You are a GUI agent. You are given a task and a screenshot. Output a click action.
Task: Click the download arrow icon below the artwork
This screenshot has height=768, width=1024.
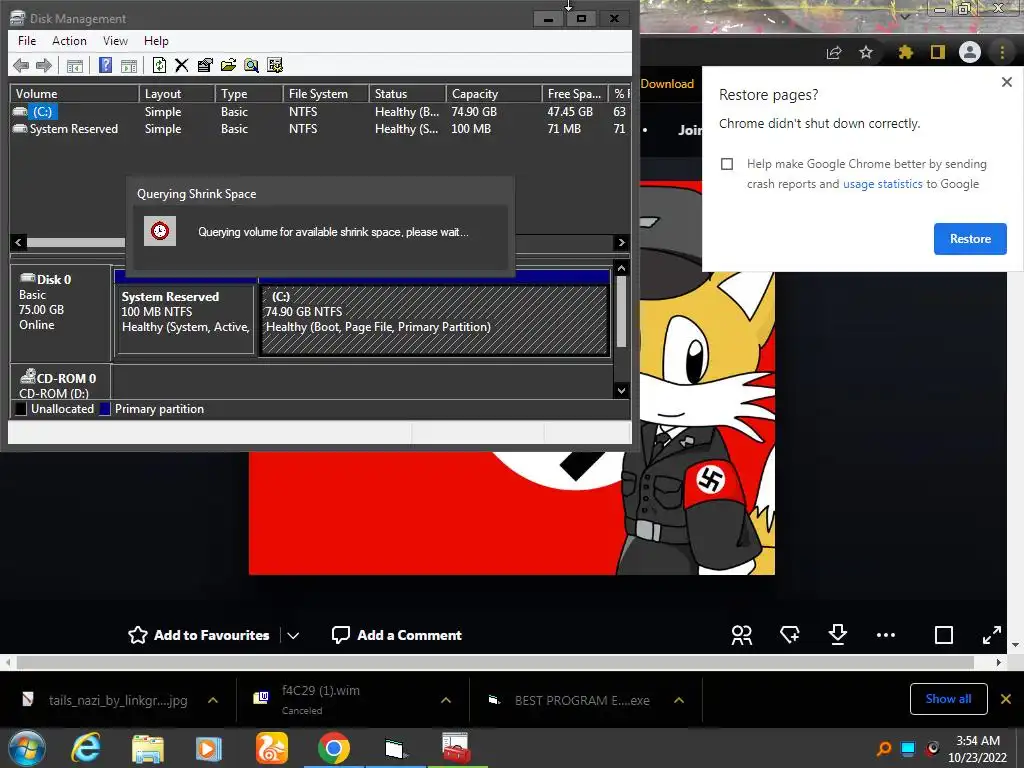(837, 634)
